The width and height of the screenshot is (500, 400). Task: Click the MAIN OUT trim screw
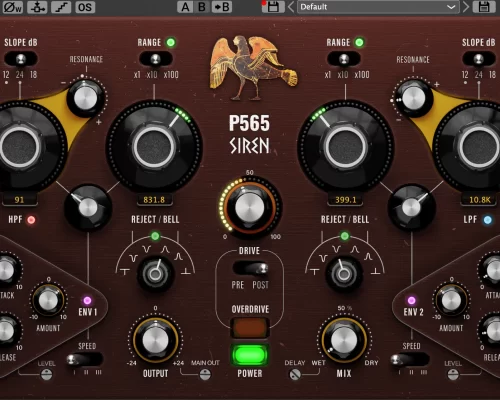point(205,375)
